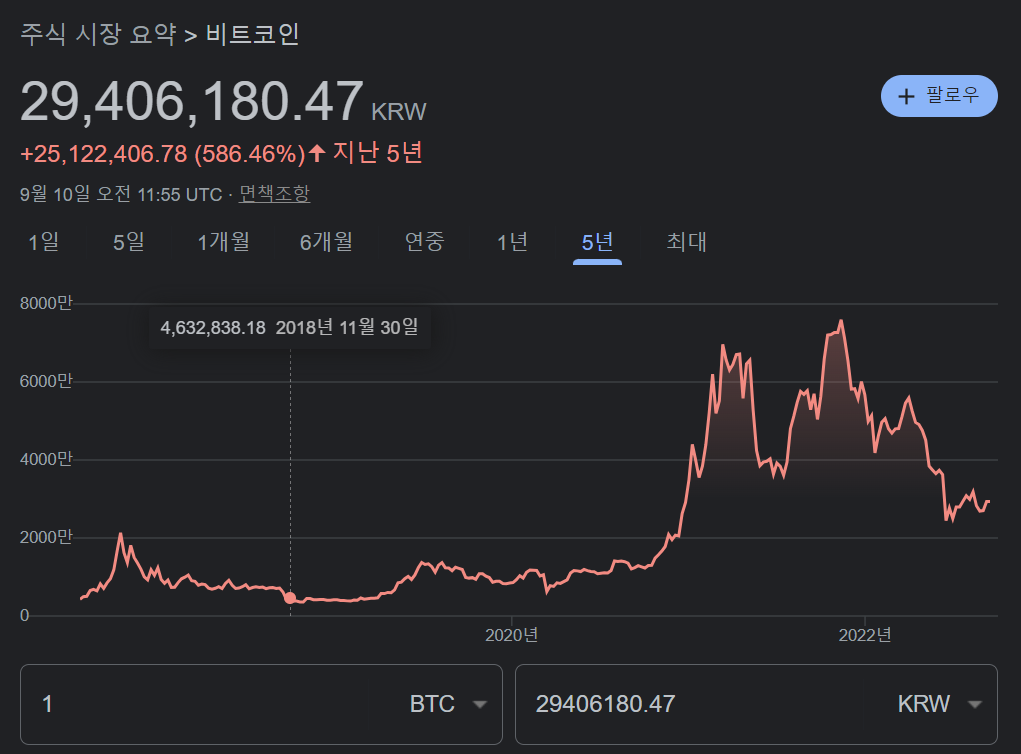Open the 주식 시장 요약 breadcrumb link
The width and height of the screenshot is (1021, 754).
point(98,34)
